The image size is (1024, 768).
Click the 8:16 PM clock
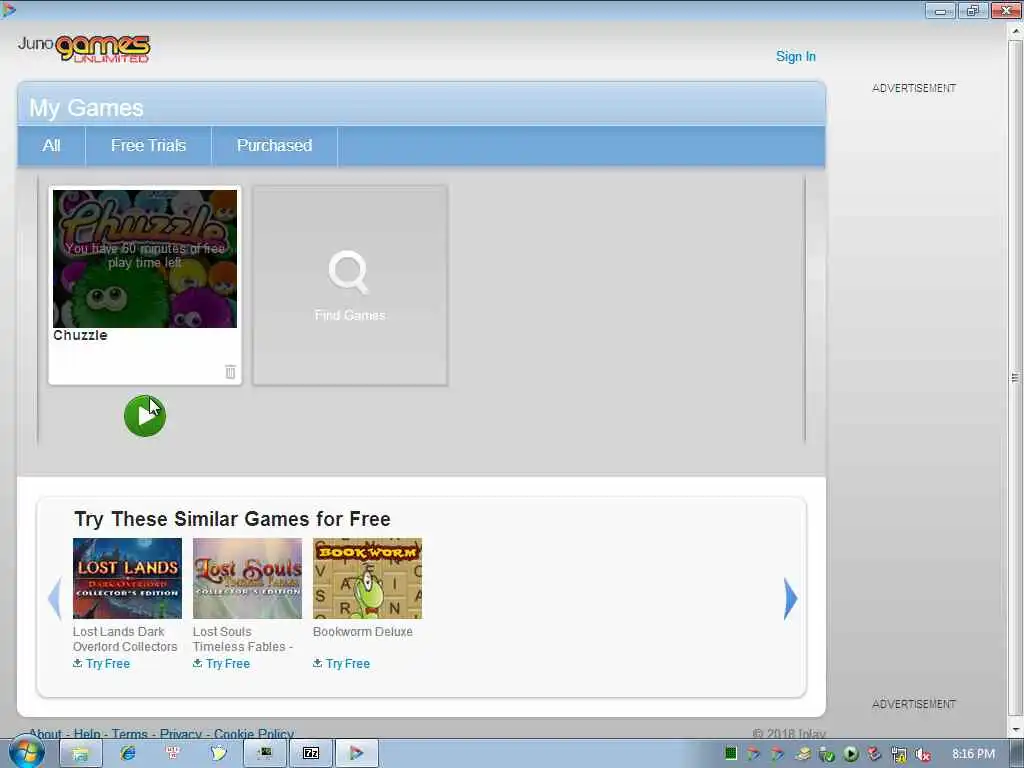(x=973, y=754)
